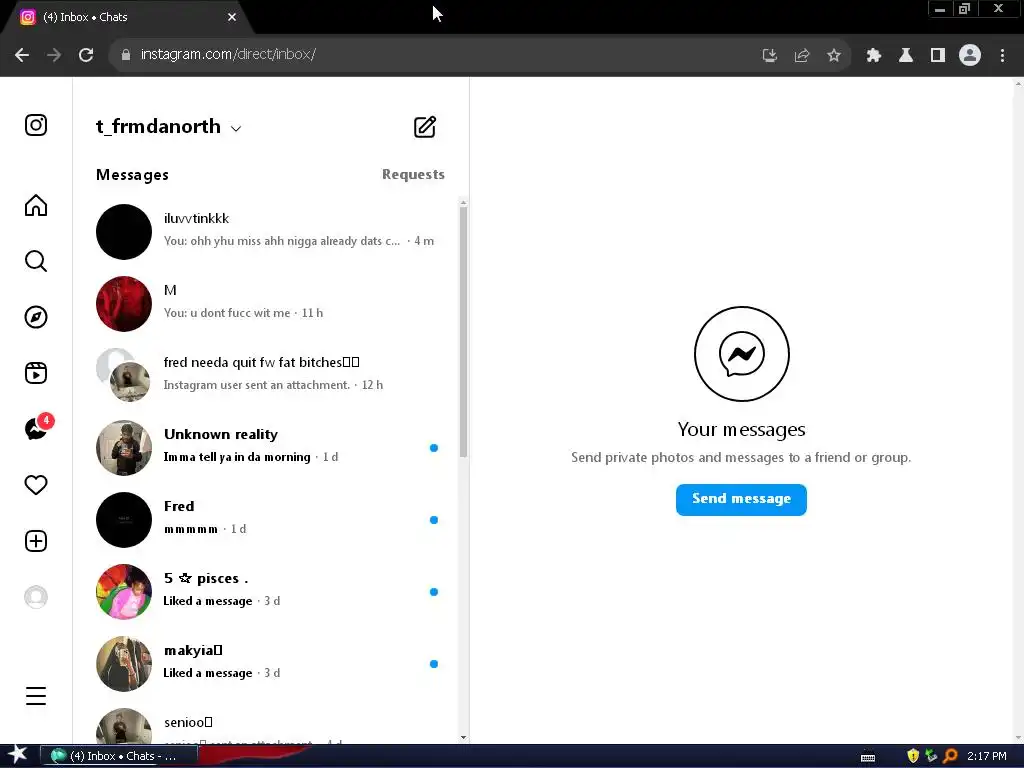Image resolution: width=1024 pixels, height=768 pixels.
Task: Open the Fred conversation
Action: (266, 519)
